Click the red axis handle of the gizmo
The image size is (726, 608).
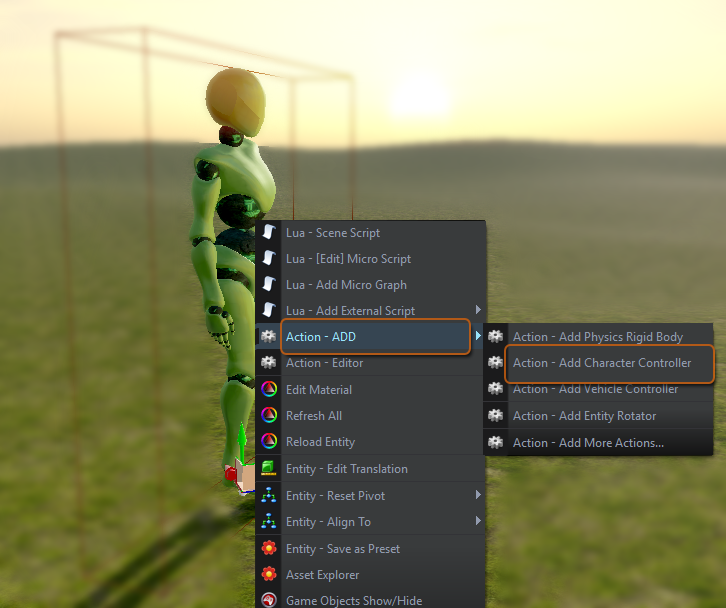[x=230, y=473]
